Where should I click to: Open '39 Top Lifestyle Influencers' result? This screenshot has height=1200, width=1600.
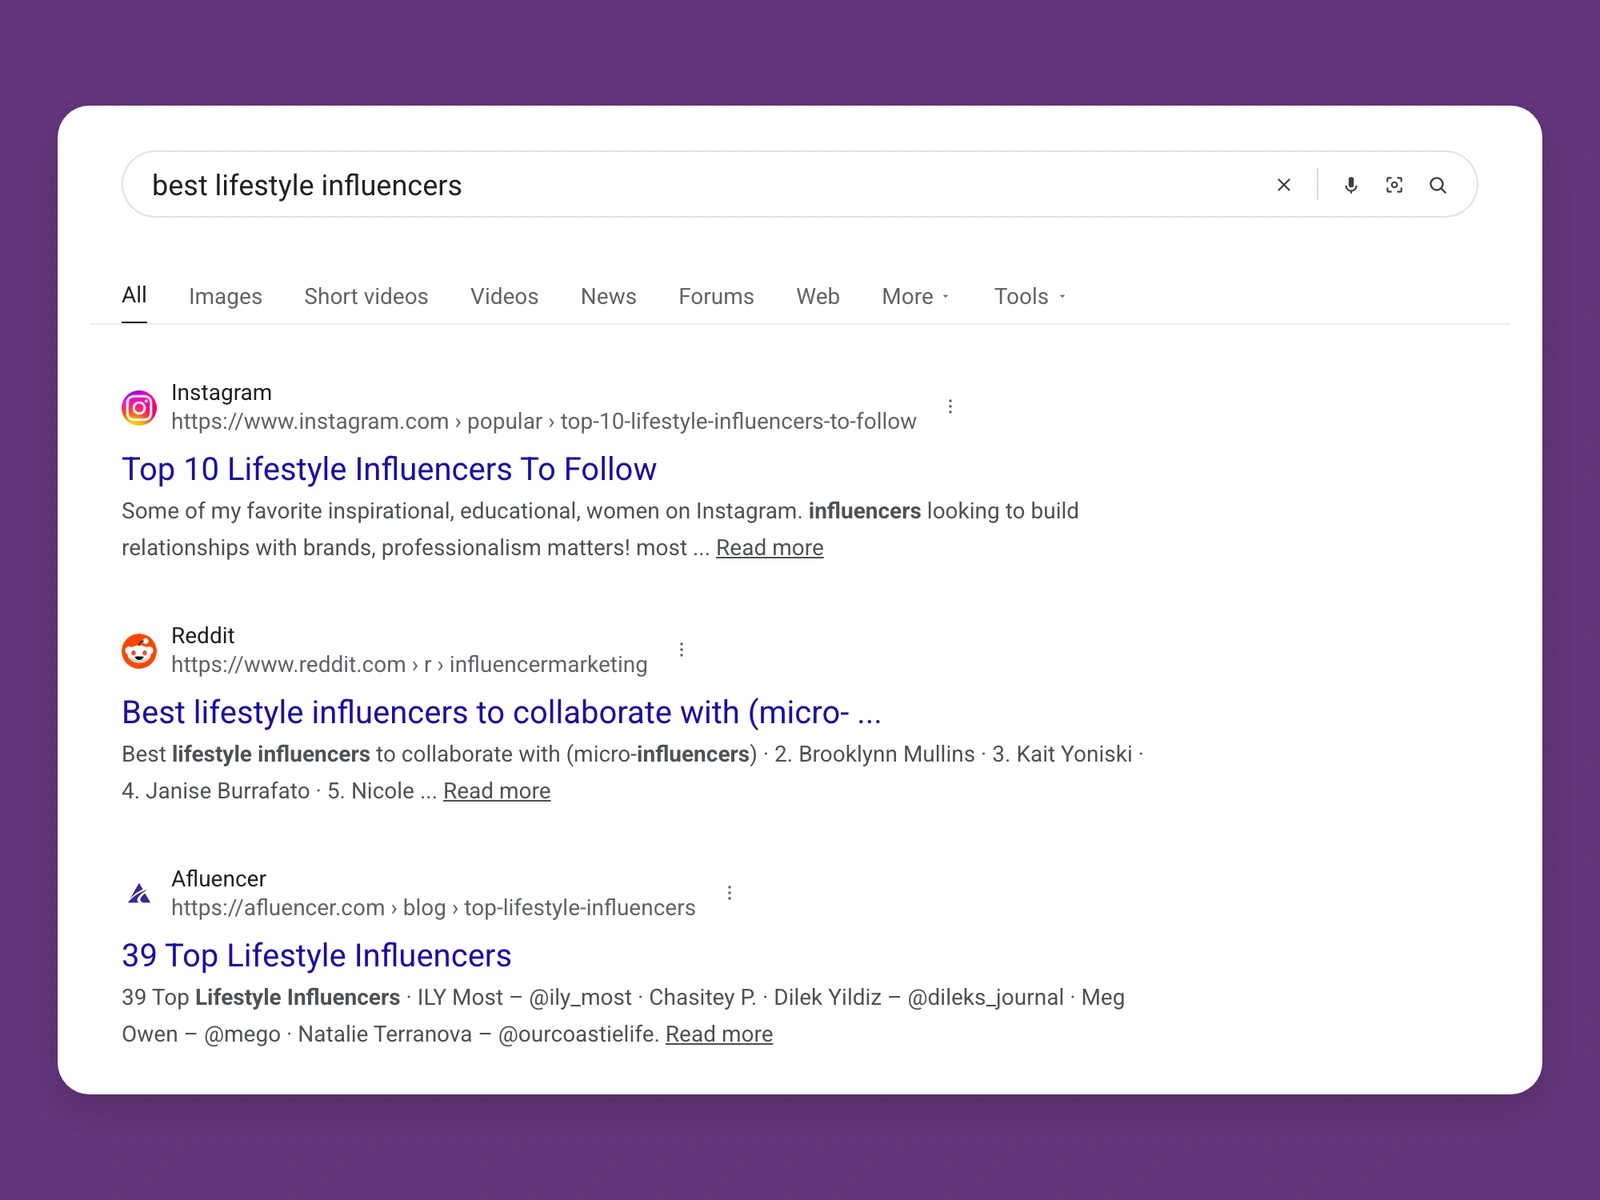click(x=316, y=955)
